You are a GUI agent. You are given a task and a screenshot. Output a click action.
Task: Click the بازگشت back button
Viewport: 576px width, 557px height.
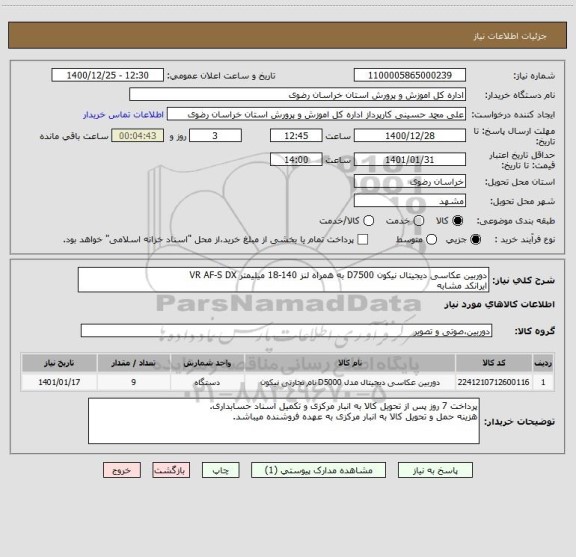tap(171, 470)
